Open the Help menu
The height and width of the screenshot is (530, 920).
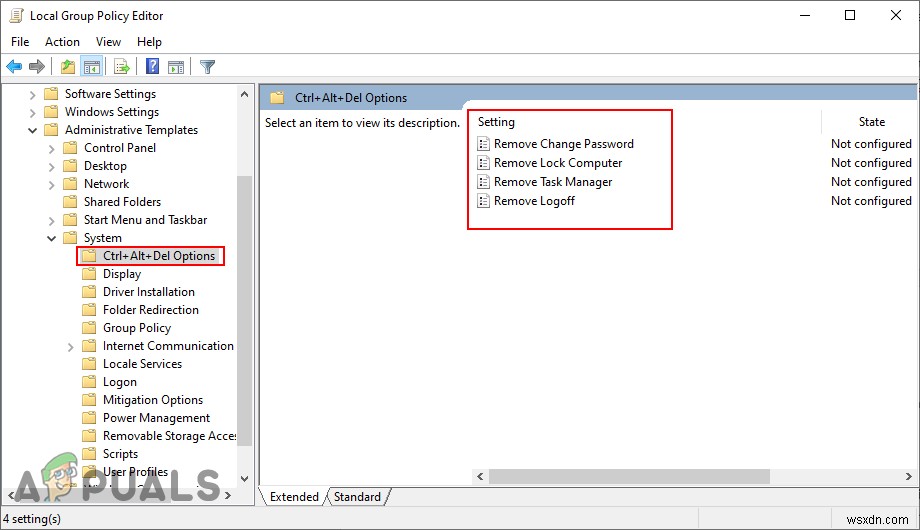tap(149, 42)
